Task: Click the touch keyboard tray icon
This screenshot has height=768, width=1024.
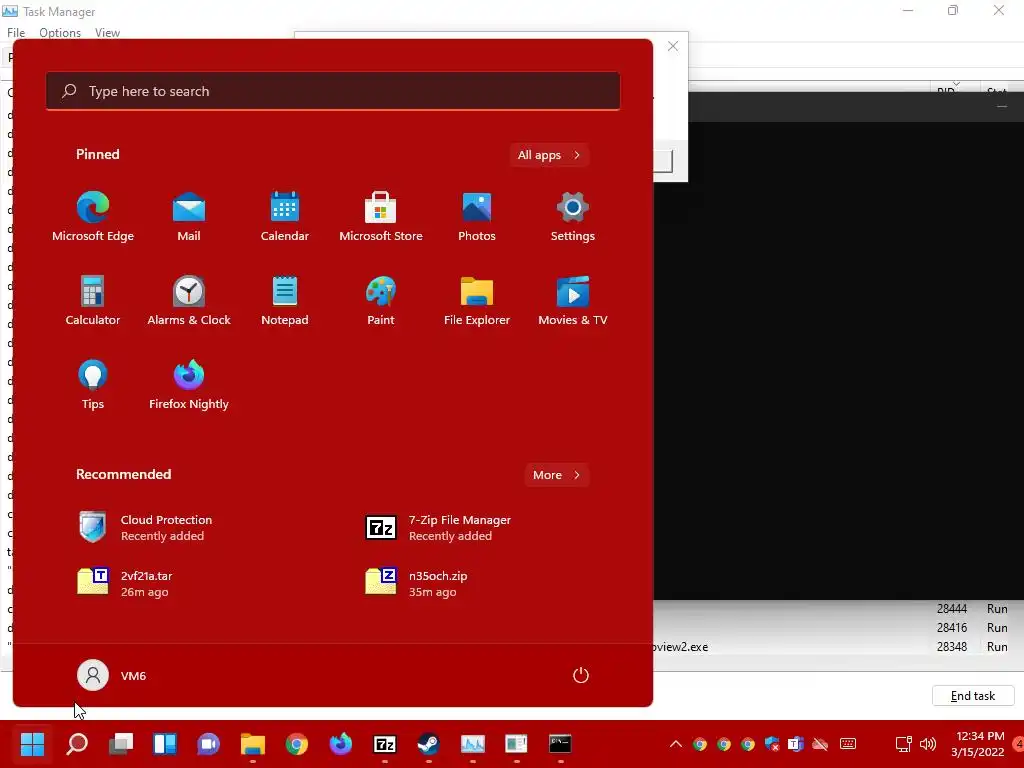Action: click(x=848, y=744)
